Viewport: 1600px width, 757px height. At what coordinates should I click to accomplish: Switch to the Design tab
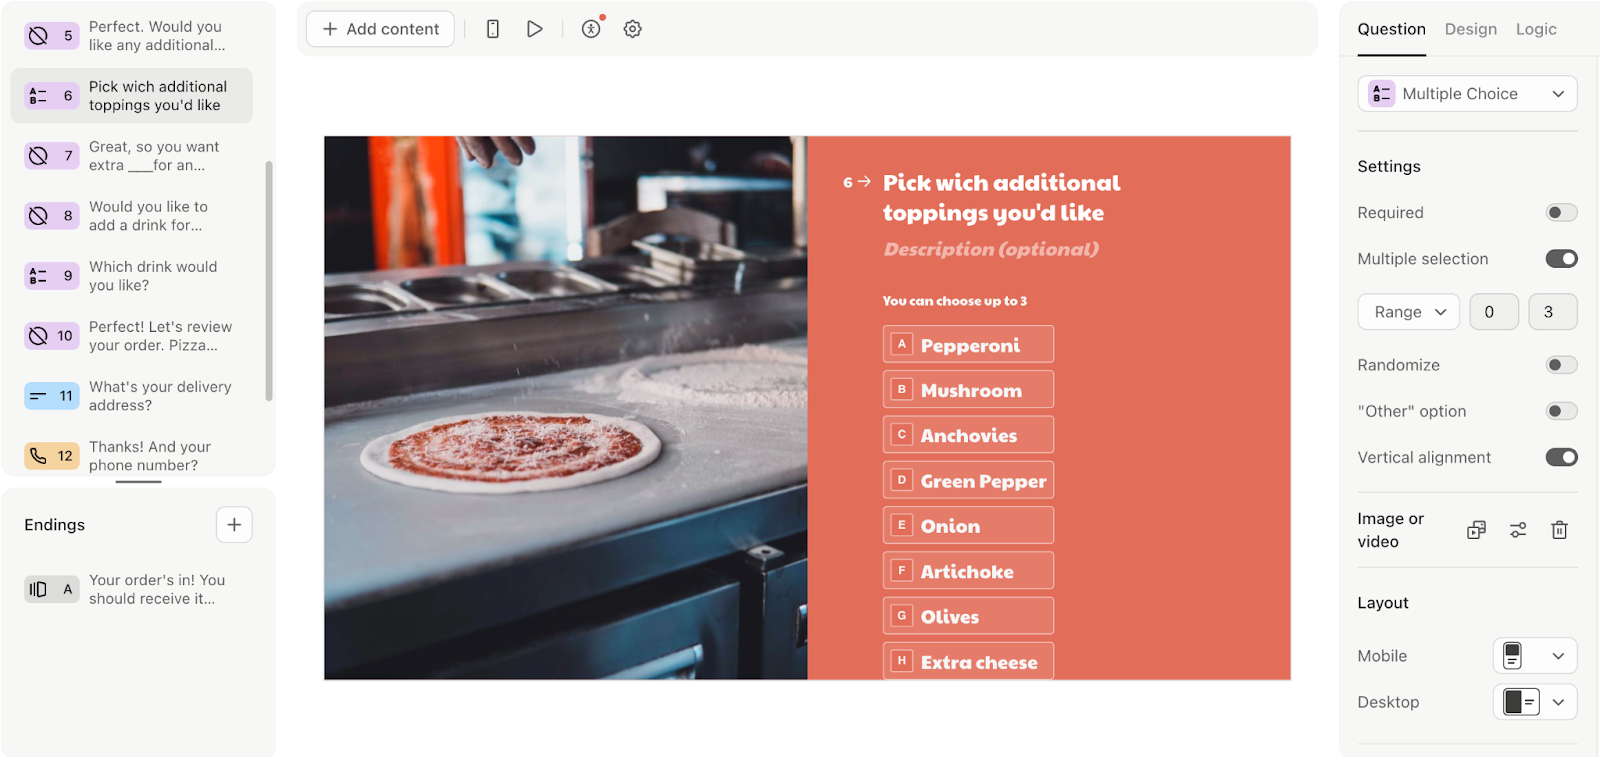[1470, 29]
